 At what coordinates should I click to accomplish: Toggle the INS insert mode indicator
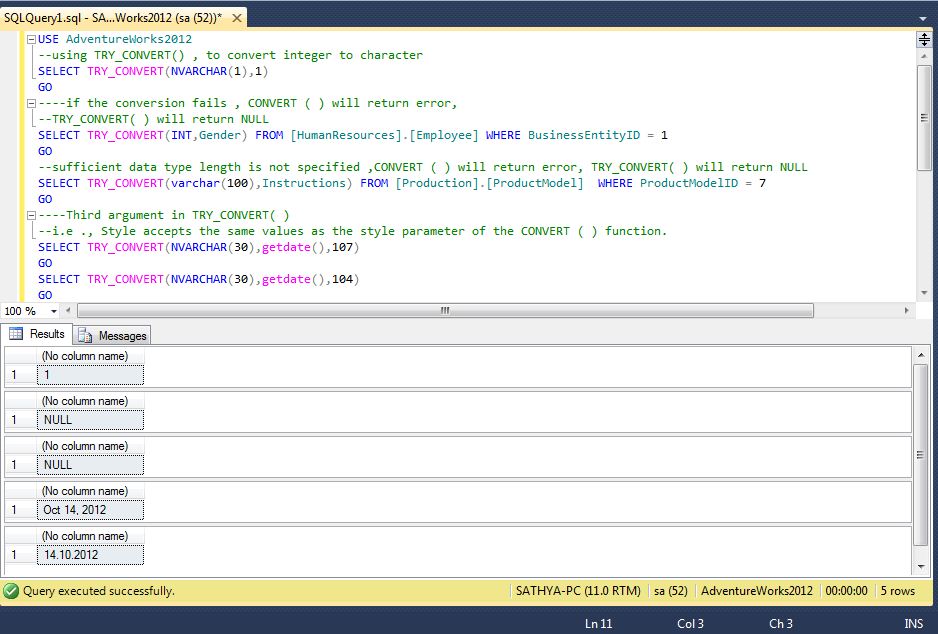[x=913, y=623]
